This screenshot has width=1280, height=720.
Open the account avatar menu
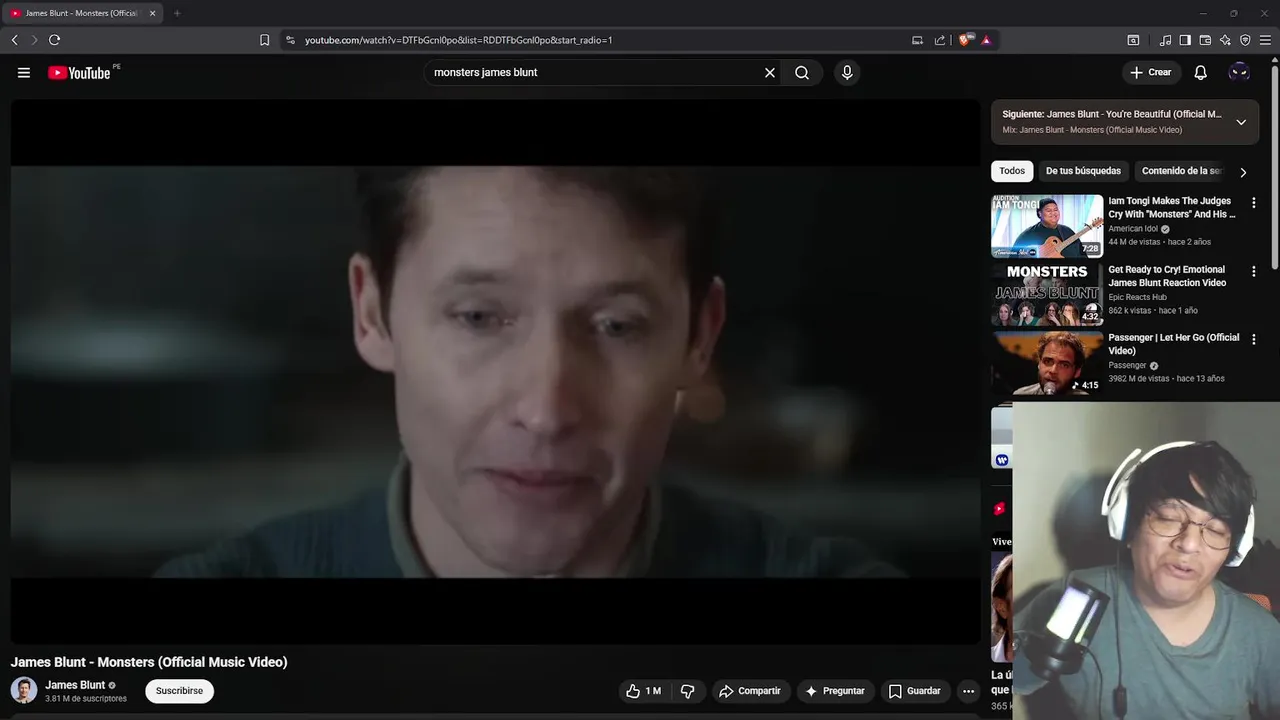click(x=1239, y=72)
